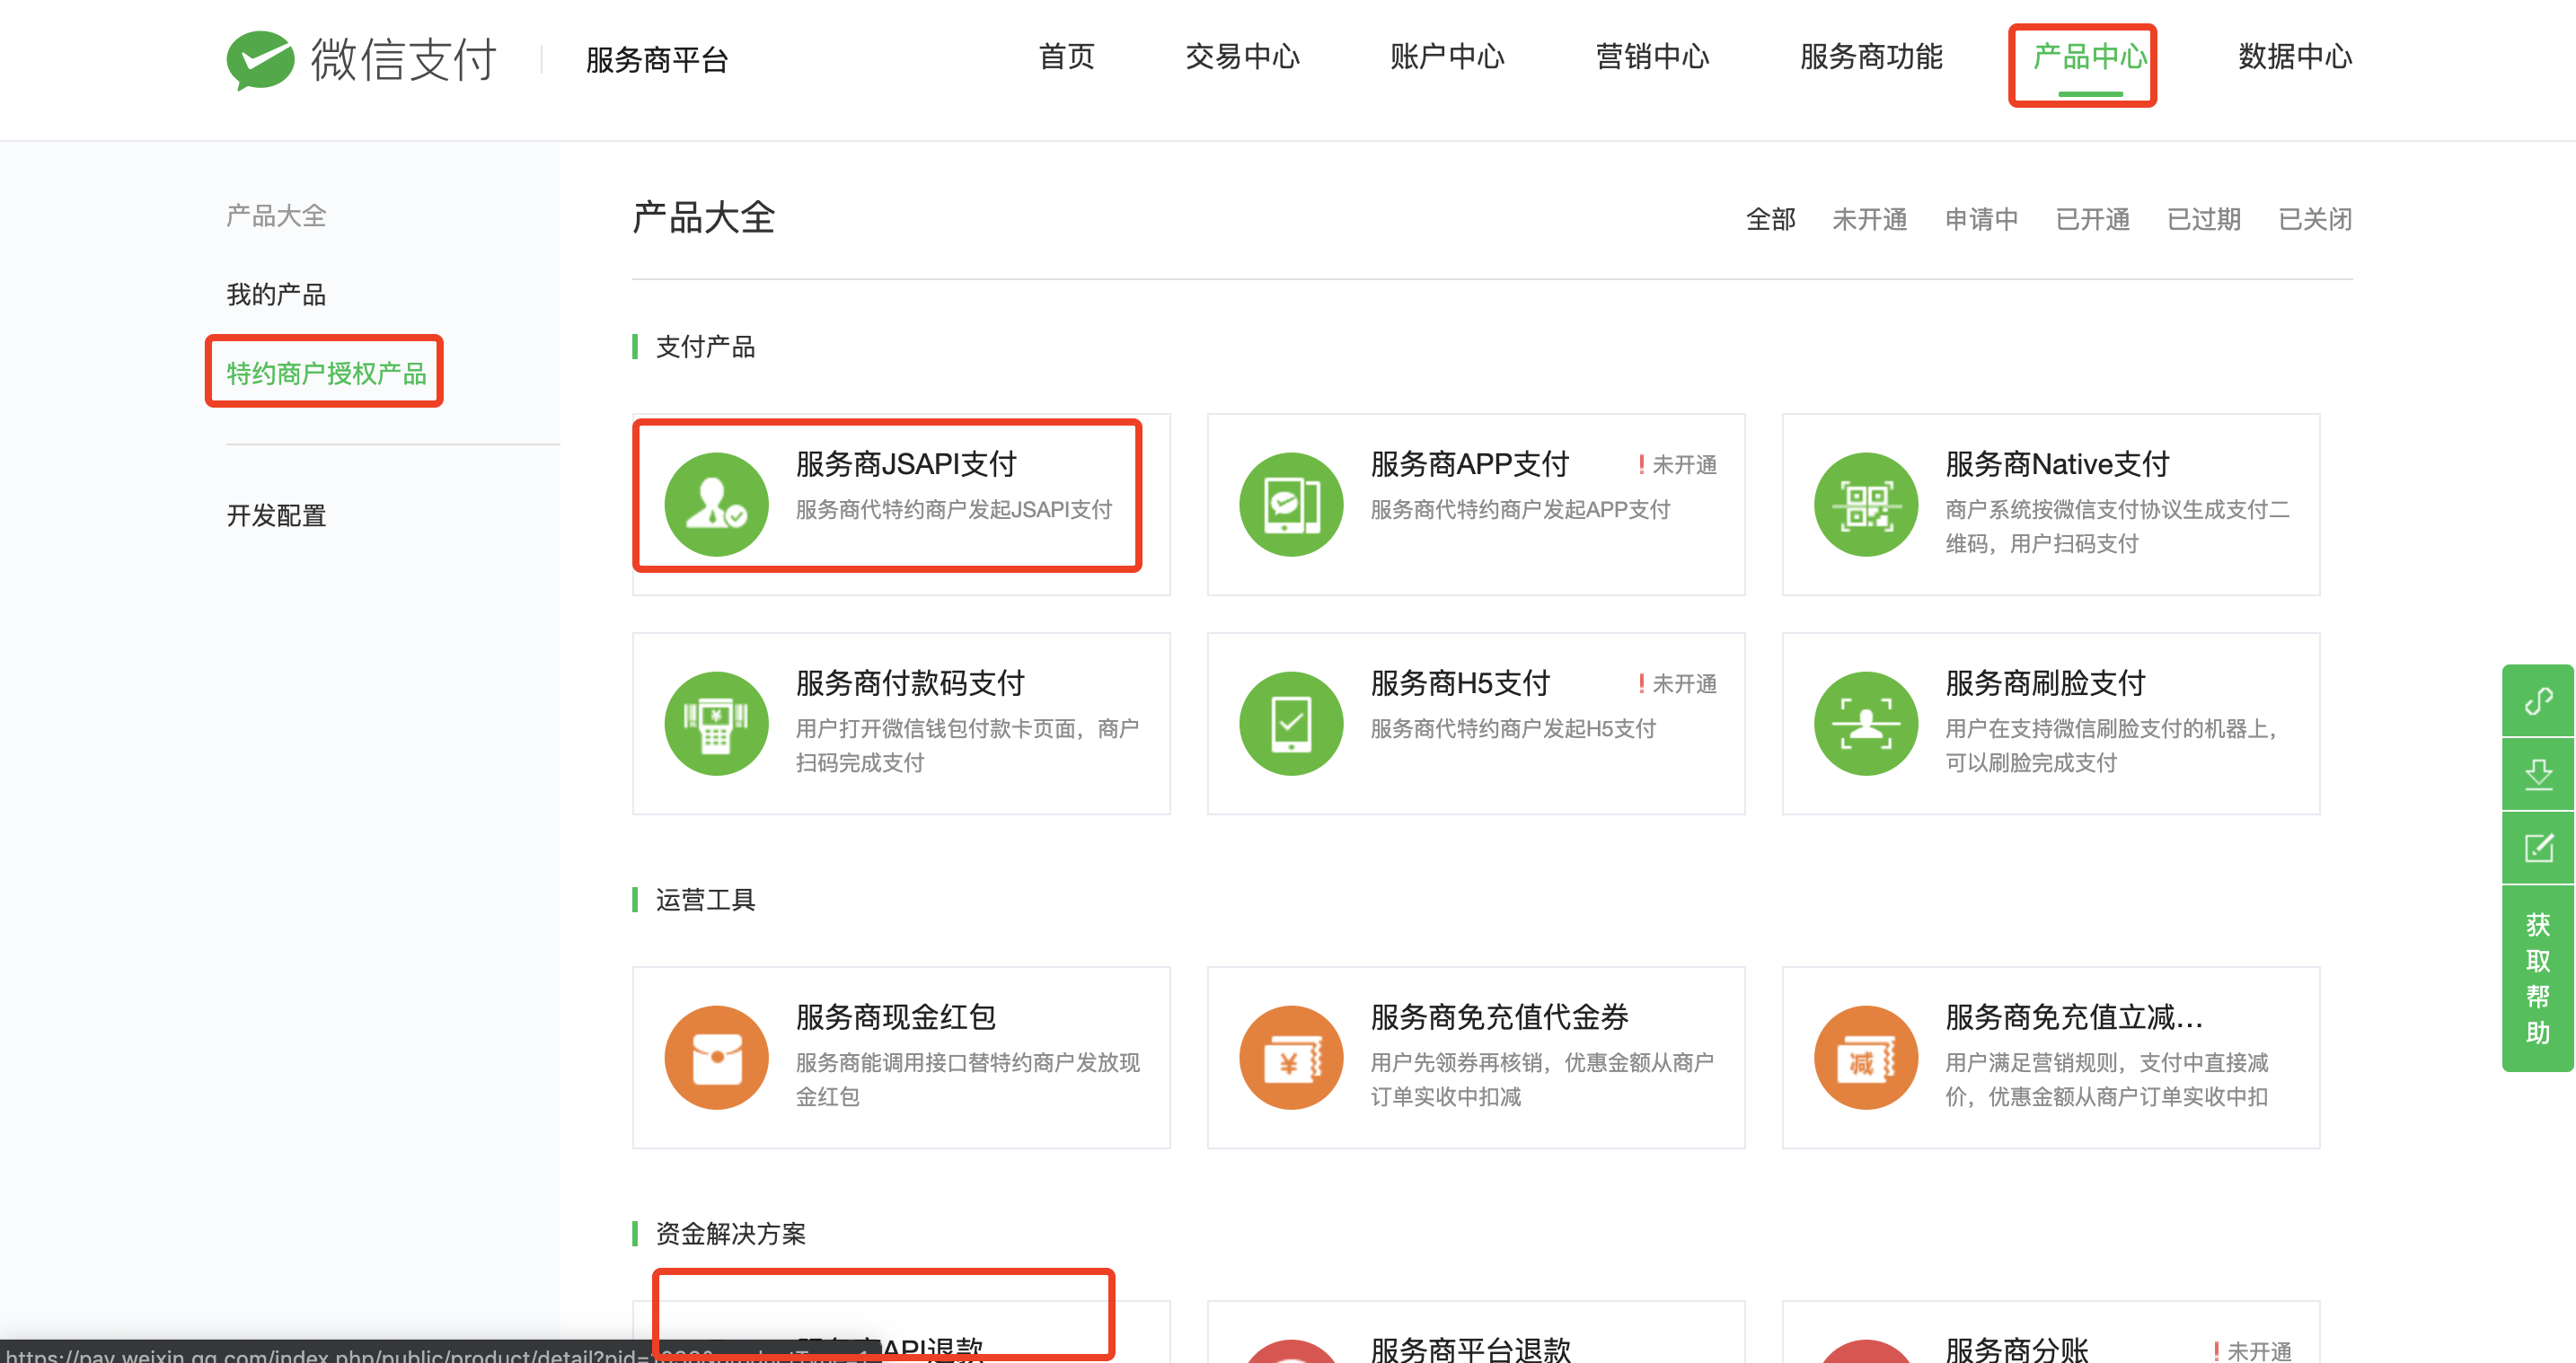
Task: Filter products by 未开通 status
Action: coord(1869,219)
